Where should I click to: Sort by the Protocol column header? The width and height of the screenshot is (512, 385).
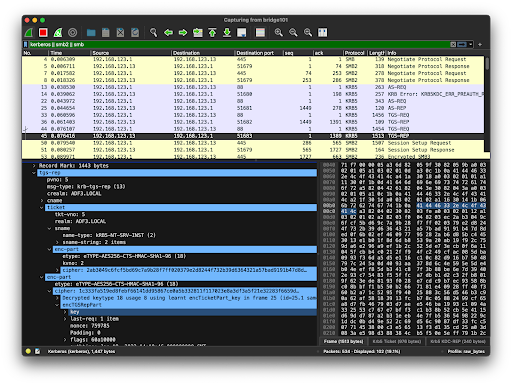(x=355, y=53)
